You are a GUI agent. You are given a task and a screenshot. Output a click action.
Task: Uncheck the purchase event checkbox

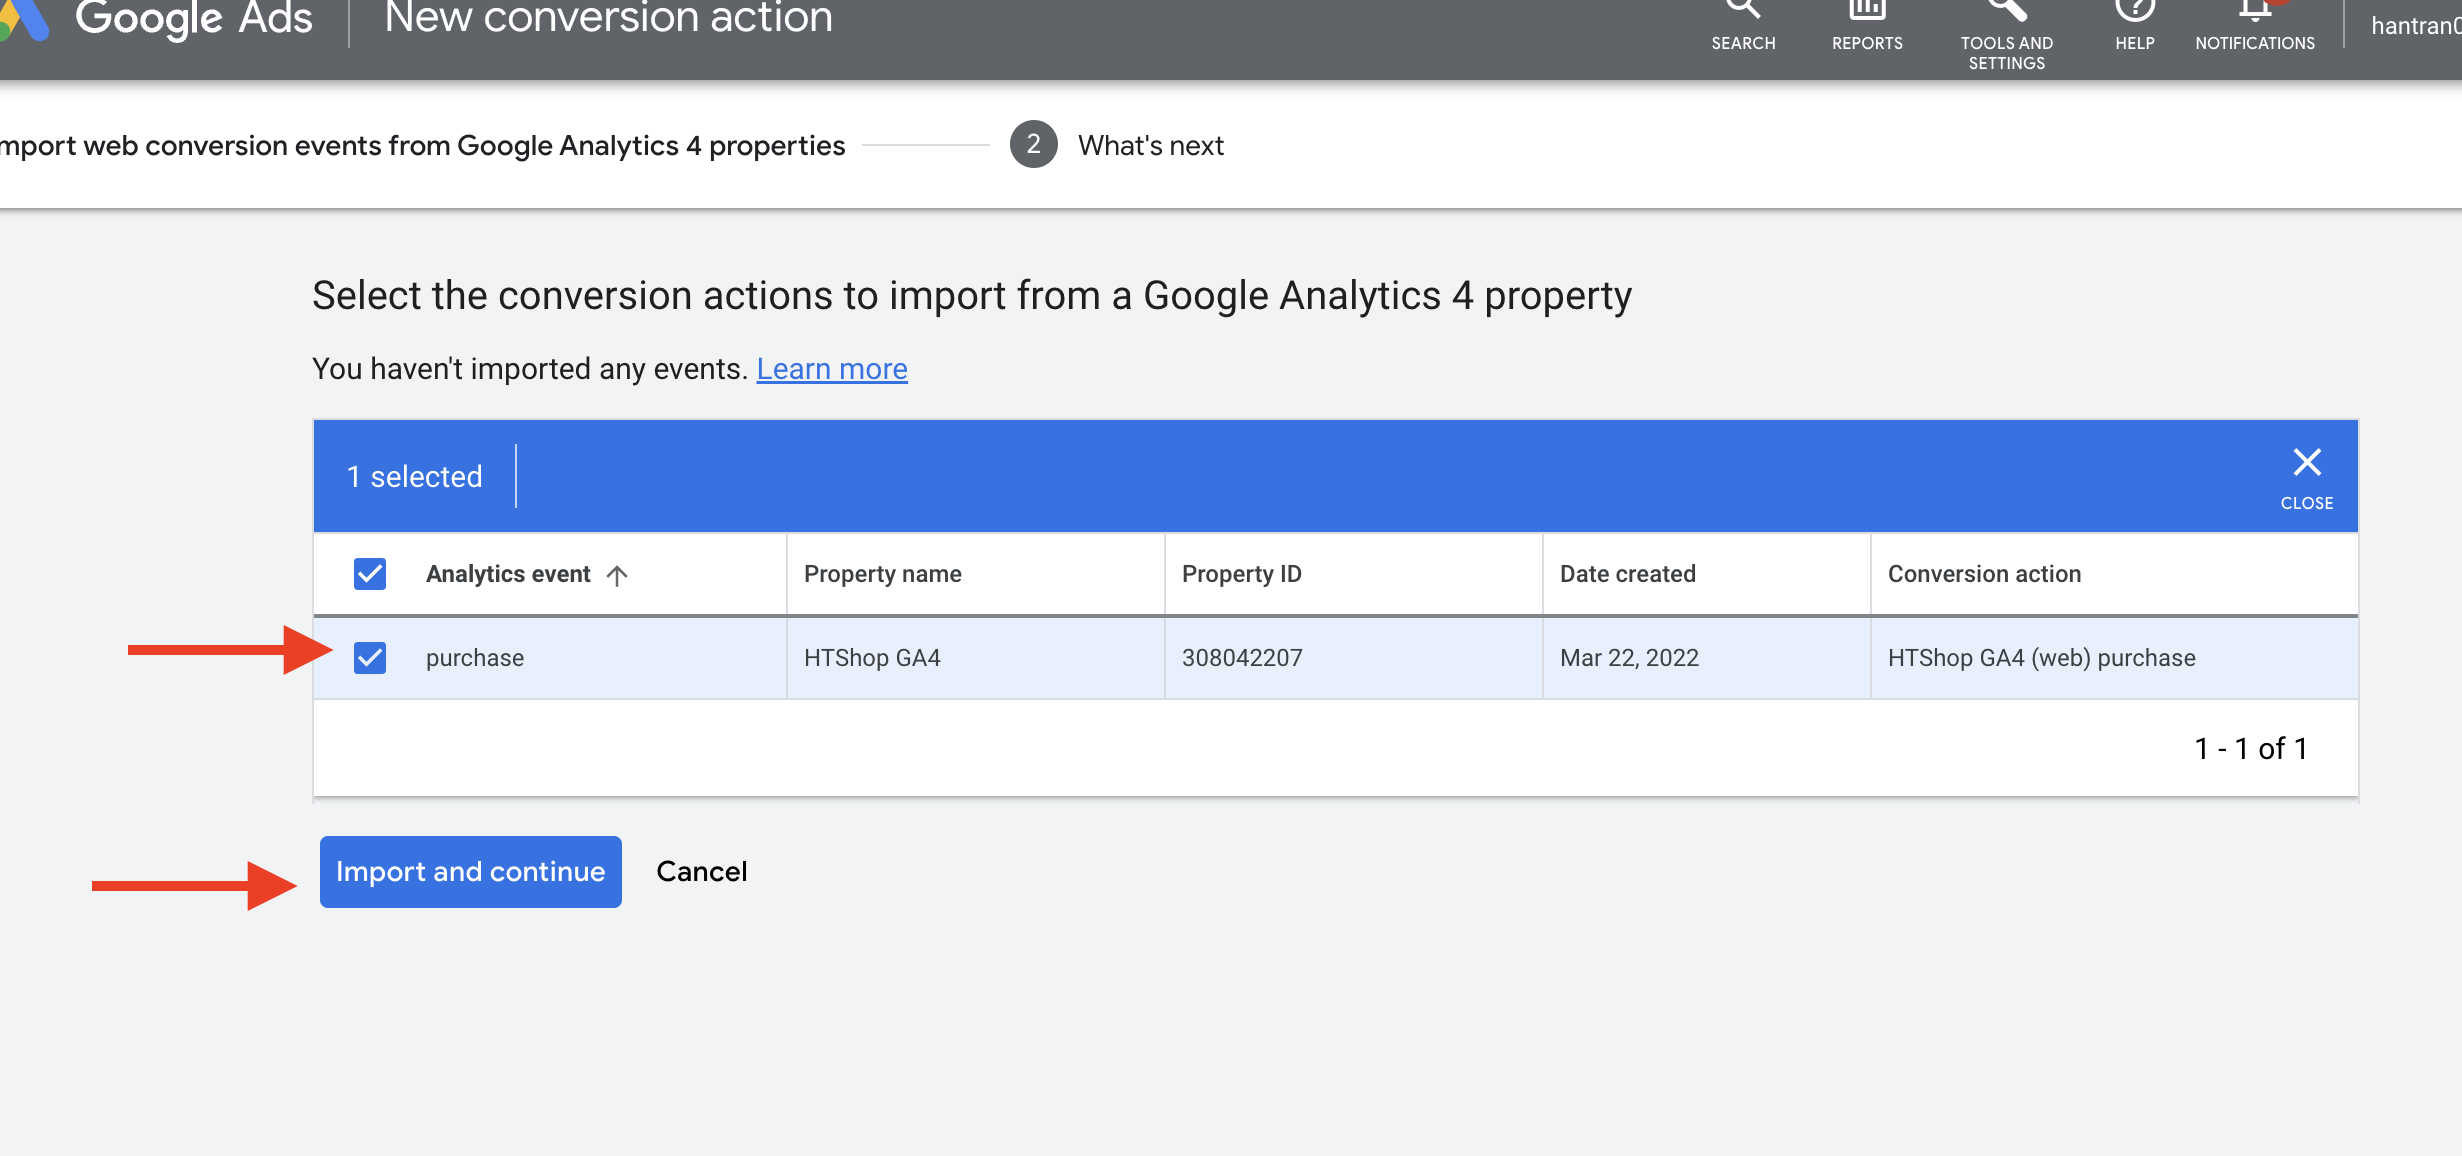(x=370, y=658)
